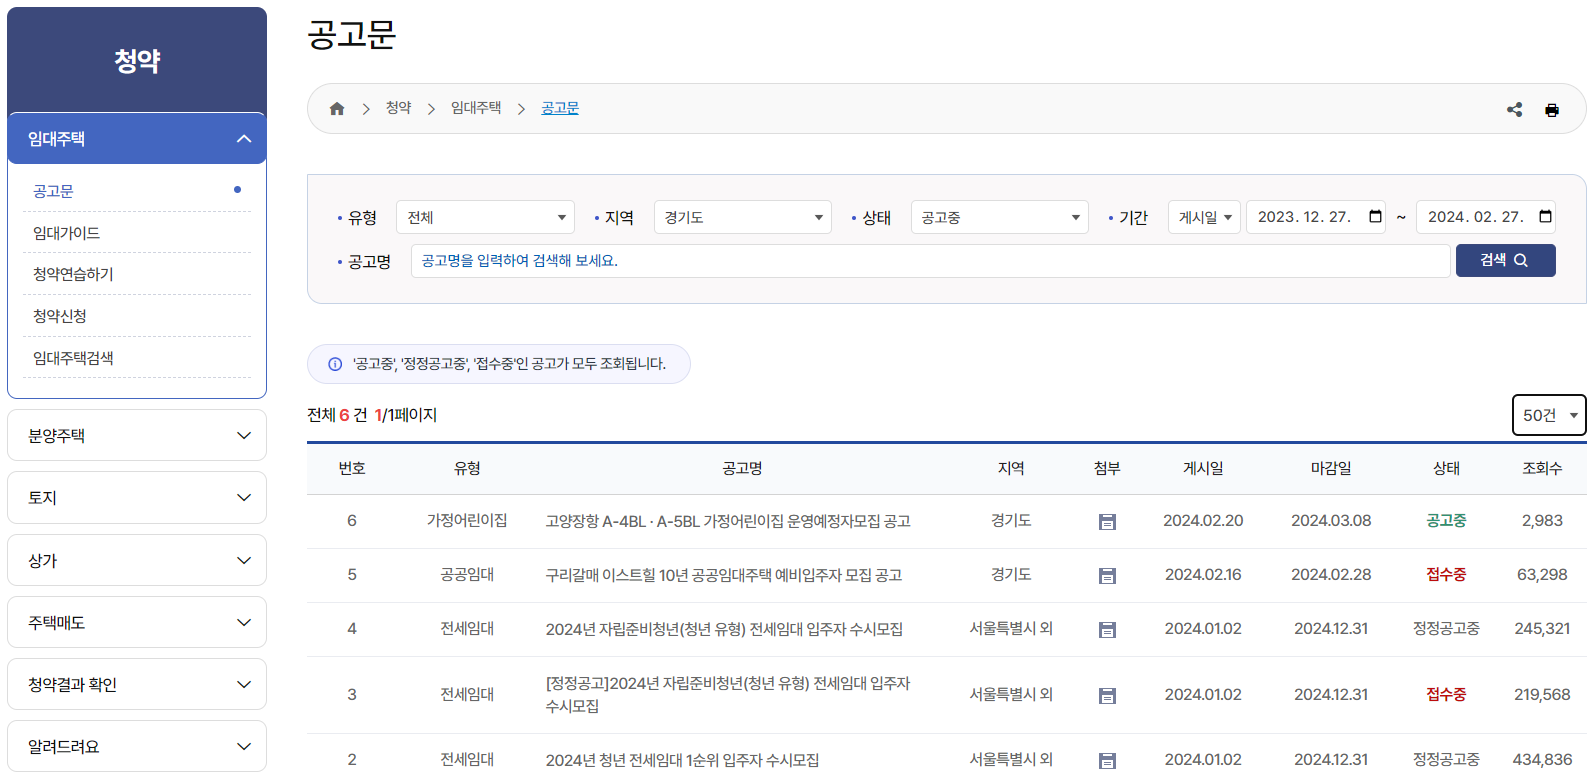Click the 마감일 column header
The width and height of the screenshot is (1594, 778).
coord(1331,468)
